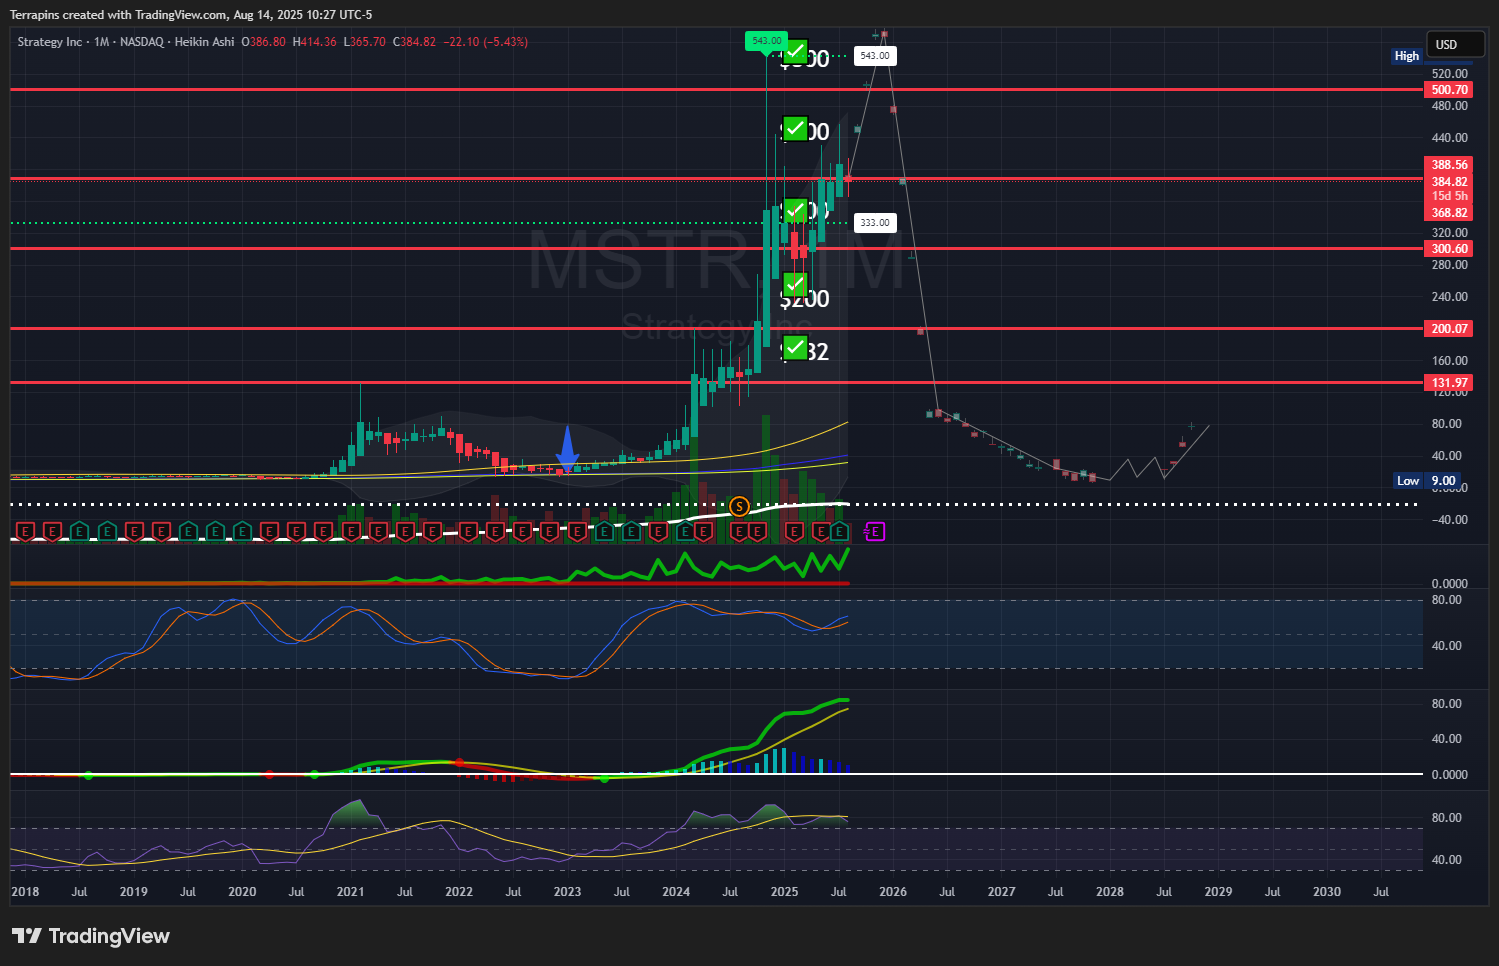Click 2027 on the time axis
Image resolution: width=1499 pixels, height=966 pixels.
1001,892
